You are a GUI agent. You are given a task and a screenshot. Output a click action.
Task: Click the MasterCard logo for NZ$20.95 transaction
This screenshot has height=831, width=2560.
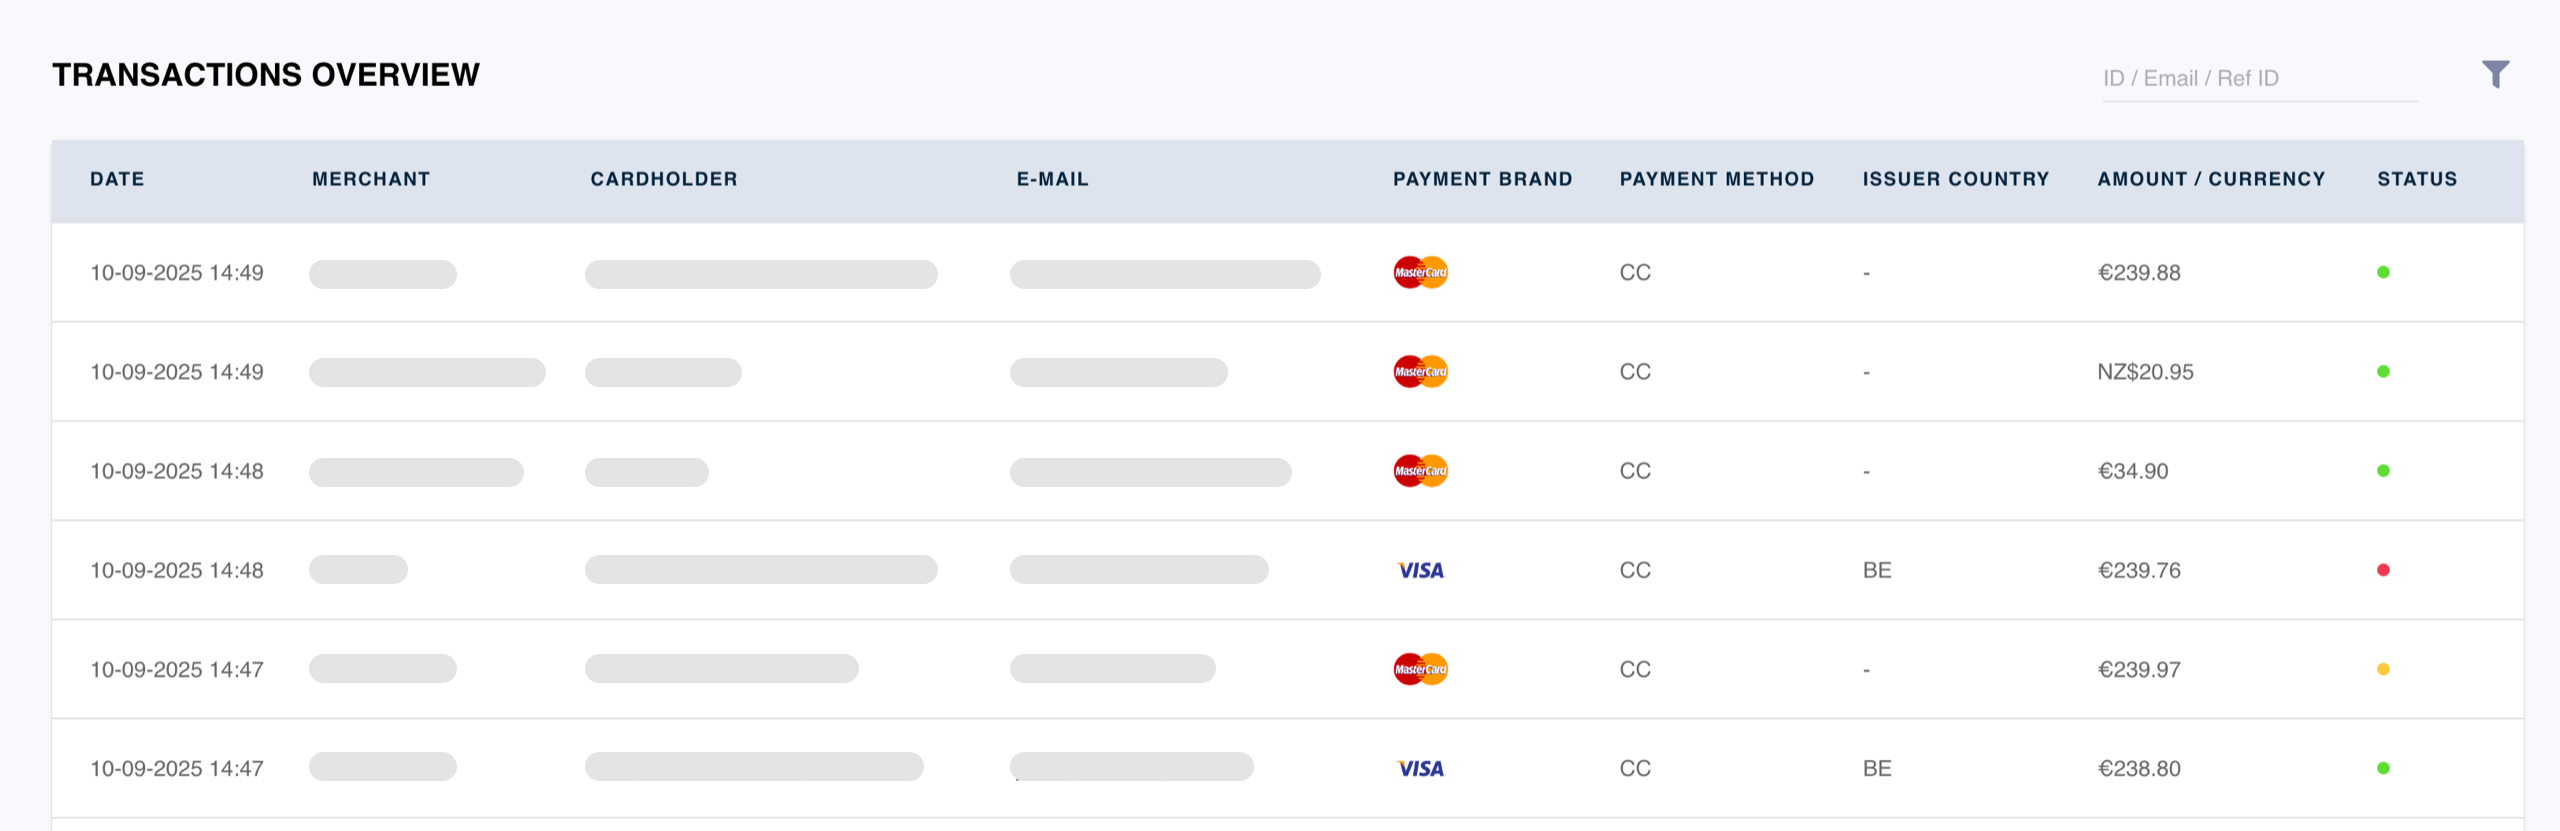click(1420, 371)
